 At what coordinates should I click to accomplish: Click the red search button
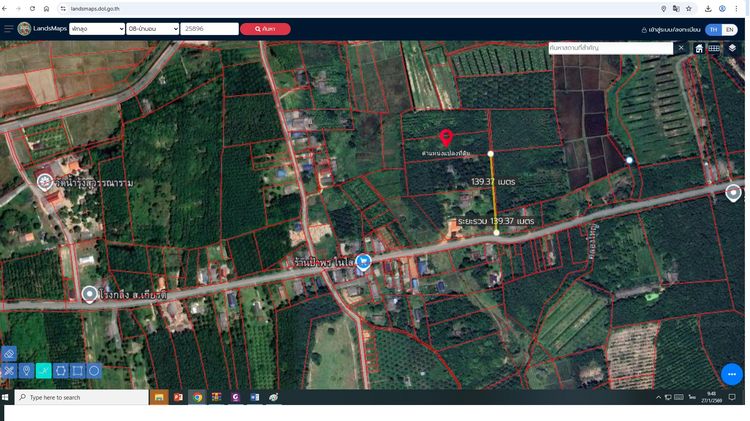tap(265, 29)
